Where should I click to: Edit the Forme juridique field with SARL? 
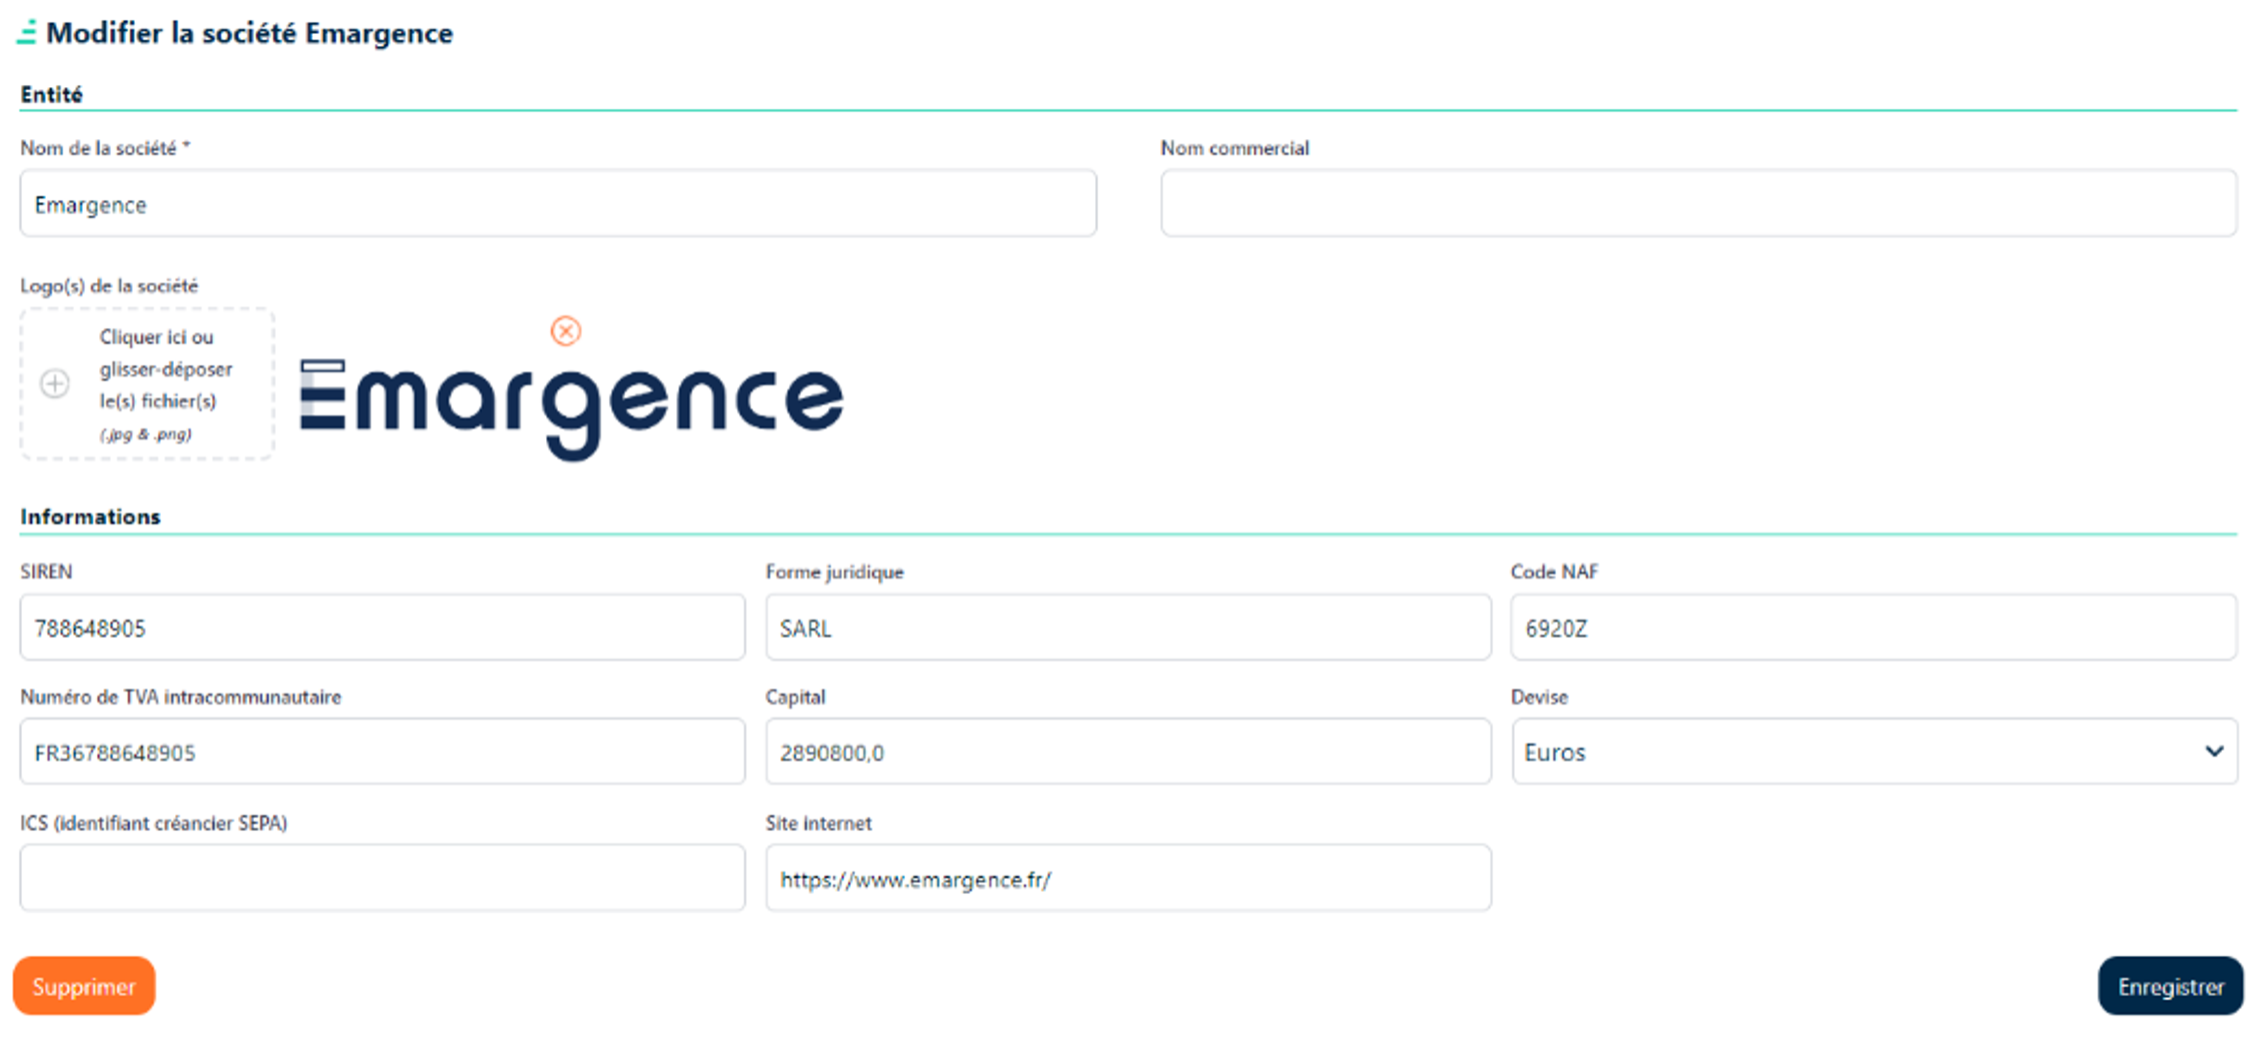(1128, 627)
